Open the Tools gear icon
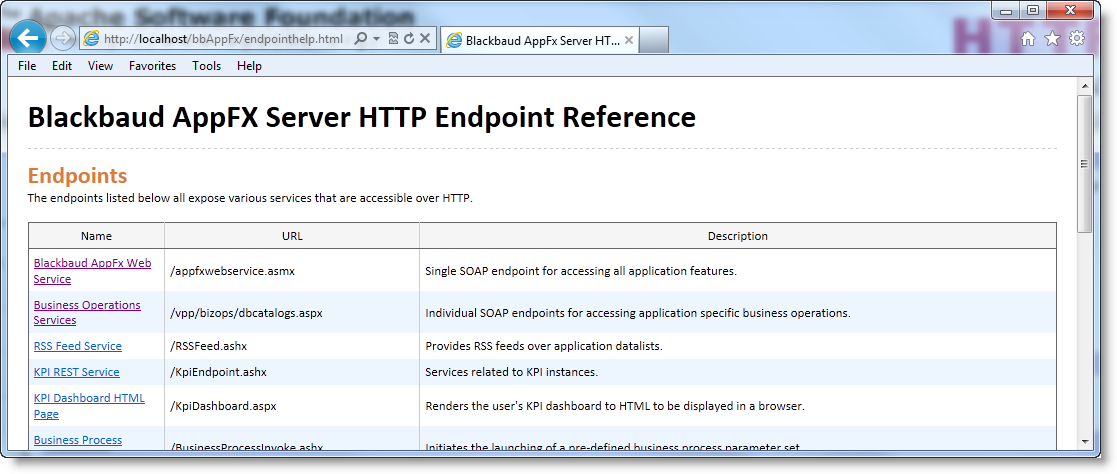 click(x=1077, y=38)
